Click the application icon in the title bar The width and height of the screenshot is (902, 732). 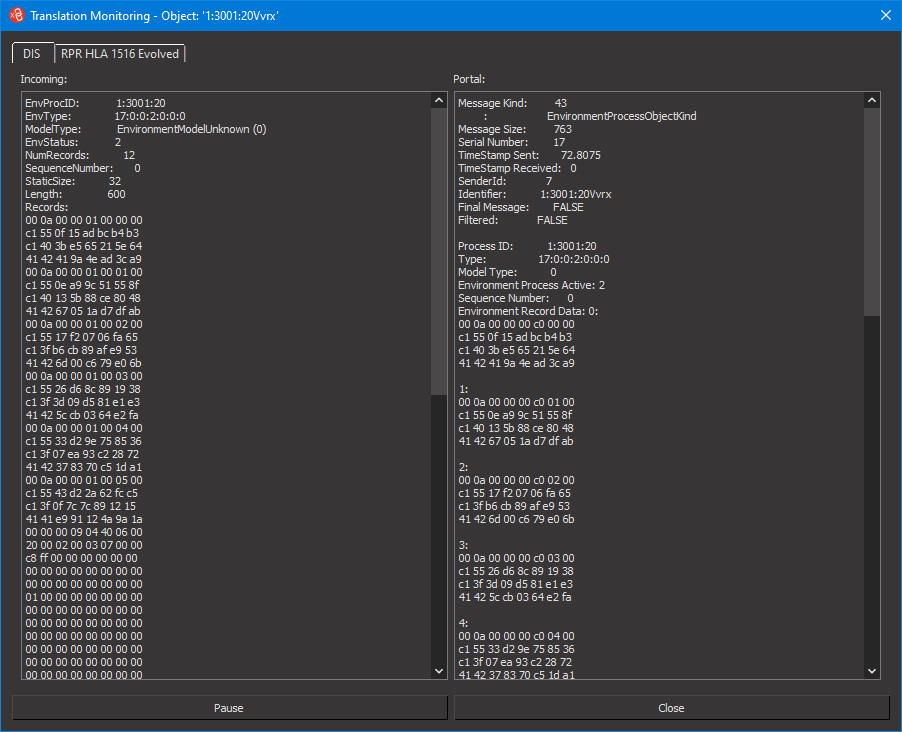click(x=14, y=15)
